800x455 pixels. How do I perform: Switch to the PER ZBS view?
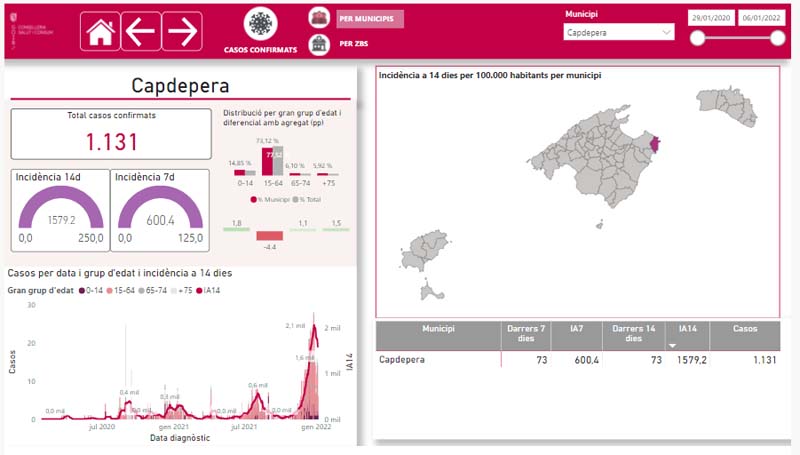[354, 44]
